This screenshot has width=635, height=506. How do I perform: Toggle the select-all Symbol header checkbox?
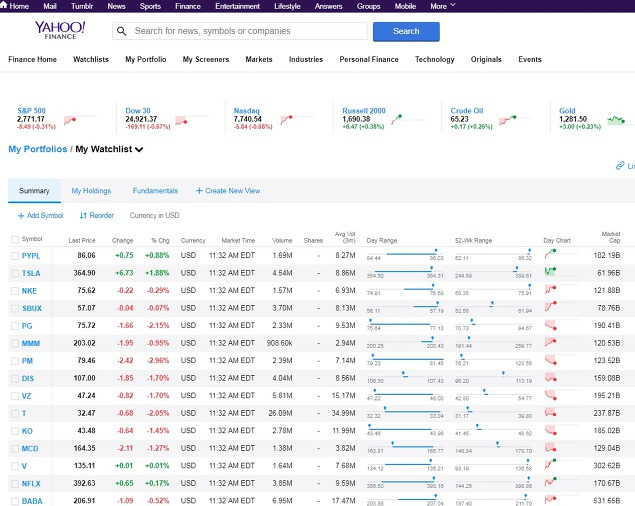pyautogui.click(x=15, y=239)
